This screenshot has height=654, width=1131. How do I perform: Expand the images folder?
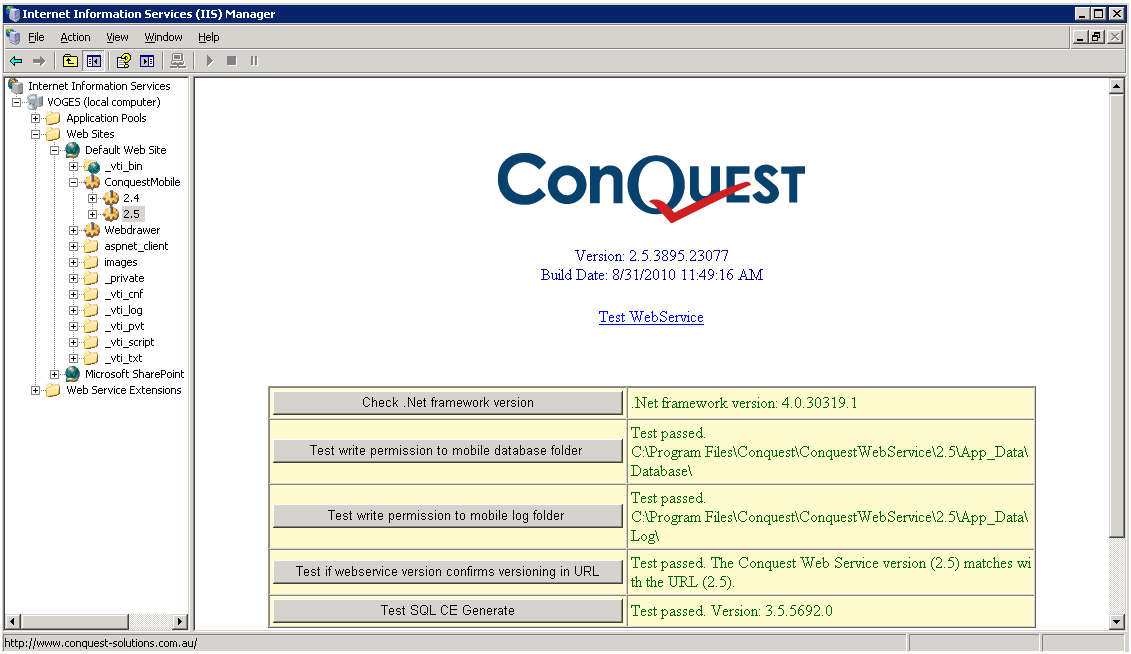tap(74, 262)
